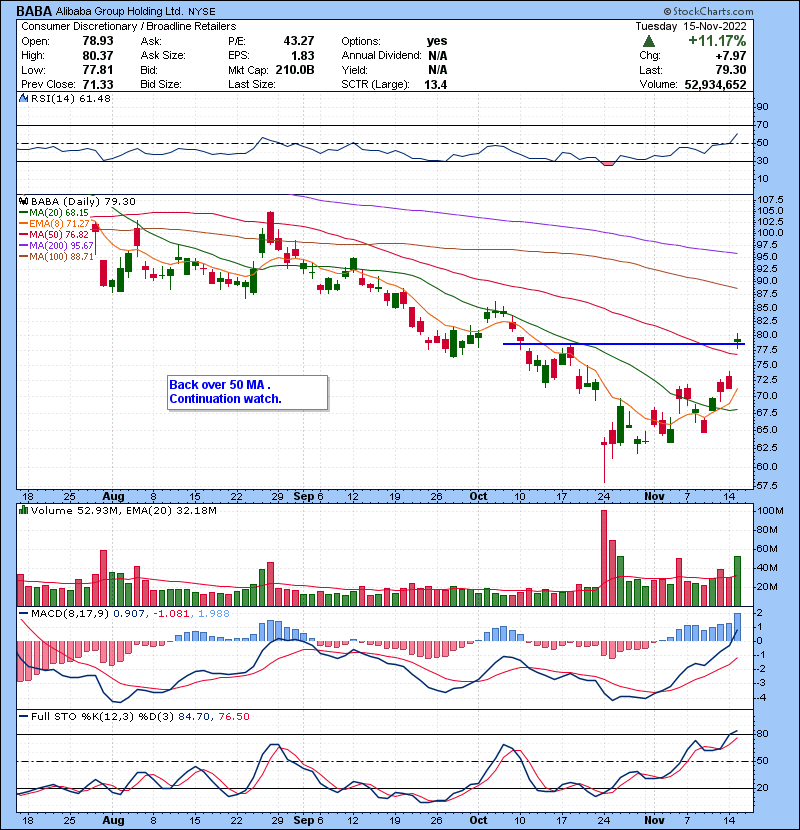Click the Ask Size label in quote header
The image size is (800, 830).
pyautogui.click(x=163, y=56)
